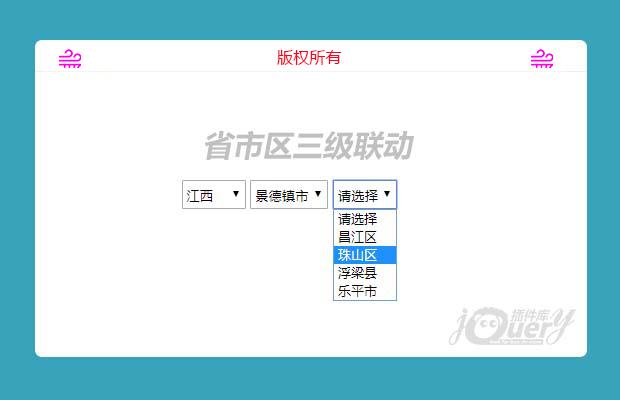Viewport: 620px width, 400px height.
Task: Select the 乐平市 option
Action: coord(365,291)
